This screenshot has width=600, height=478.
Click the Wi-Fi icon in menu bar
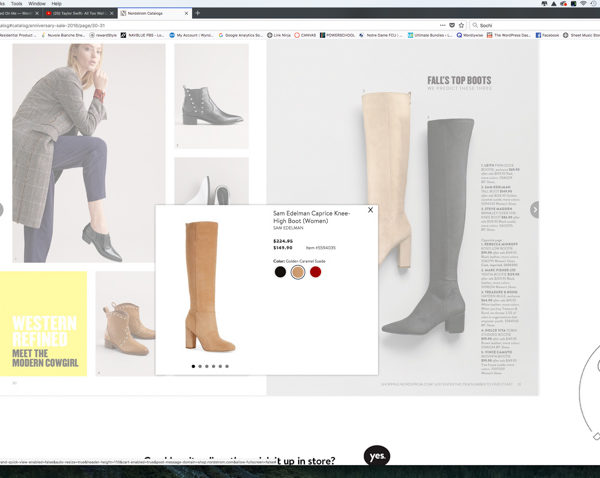583,3
